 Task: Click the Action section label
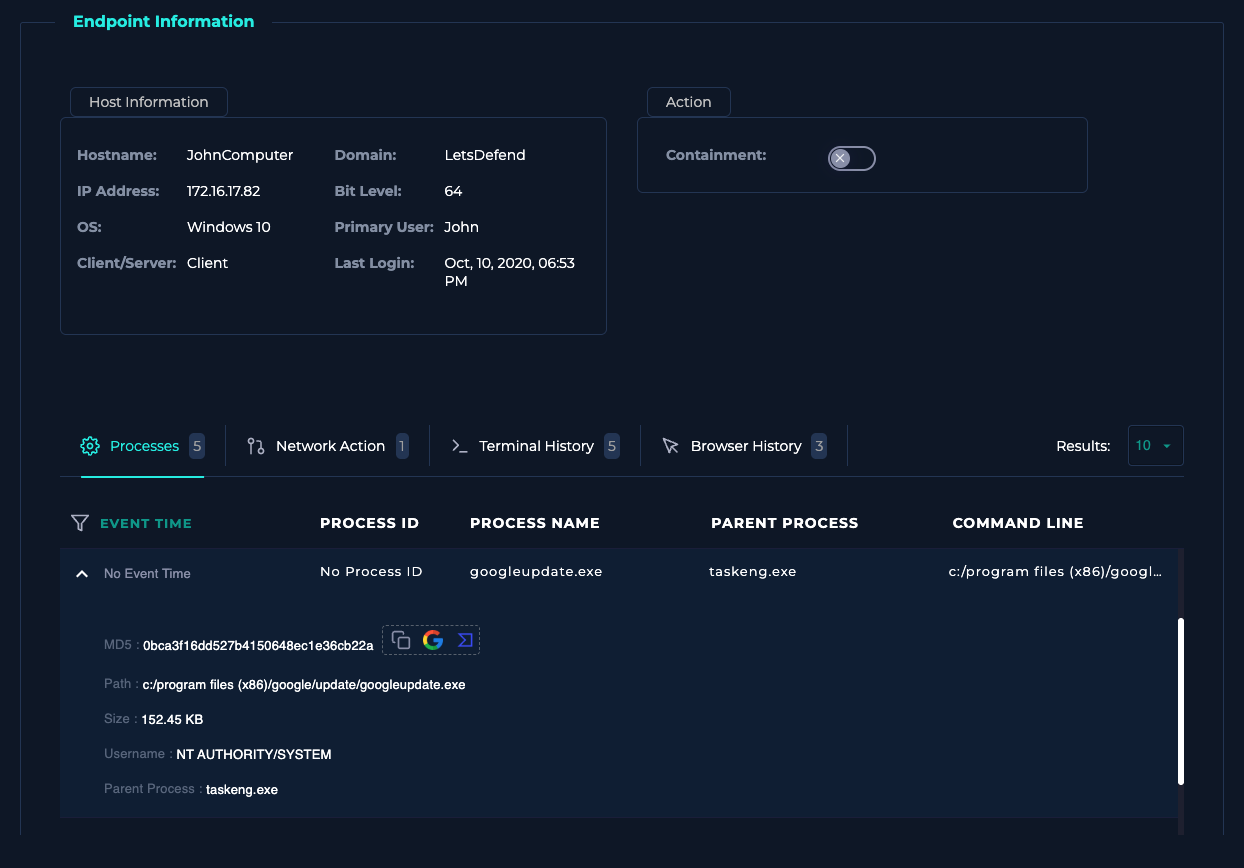[689, 102]
